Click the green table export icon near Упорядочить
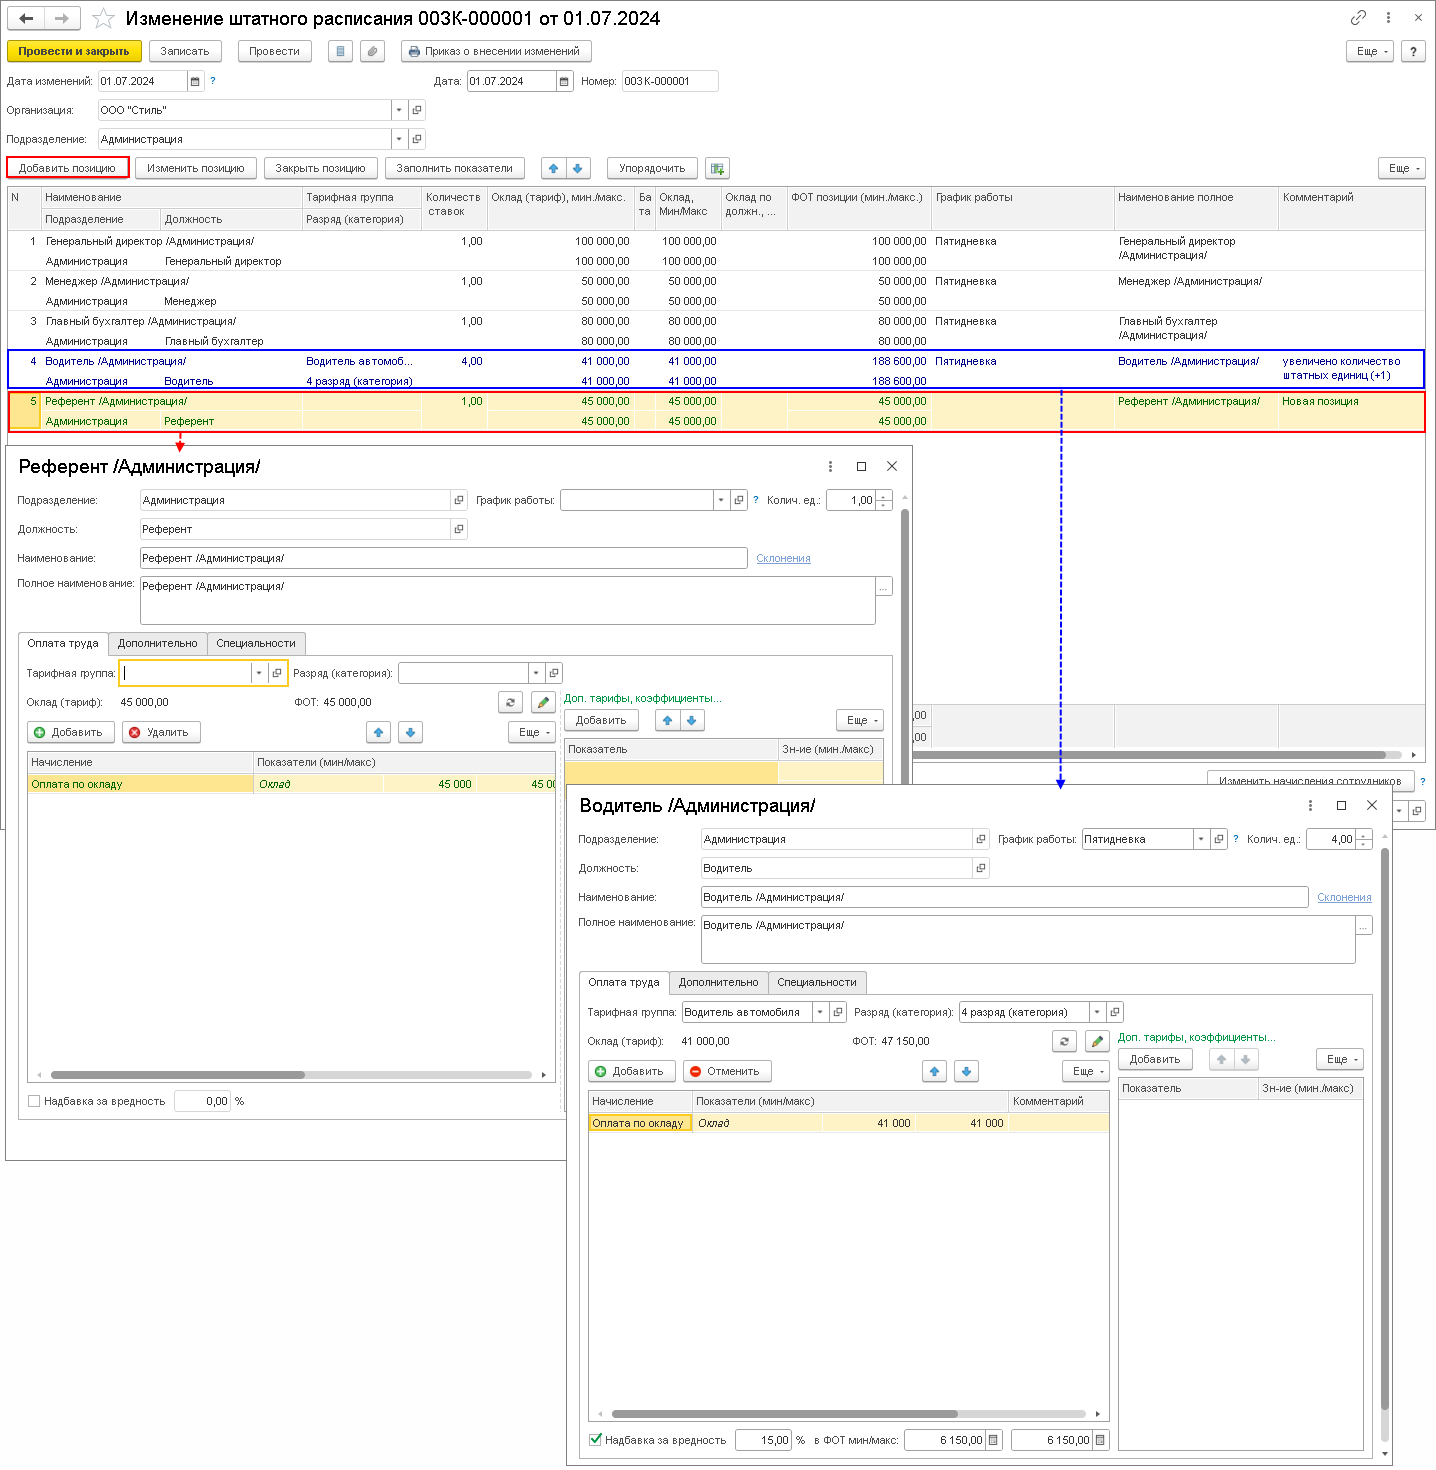This screenshot has width=1436, height=1470. pyautogui.click(x=717, y=168)
